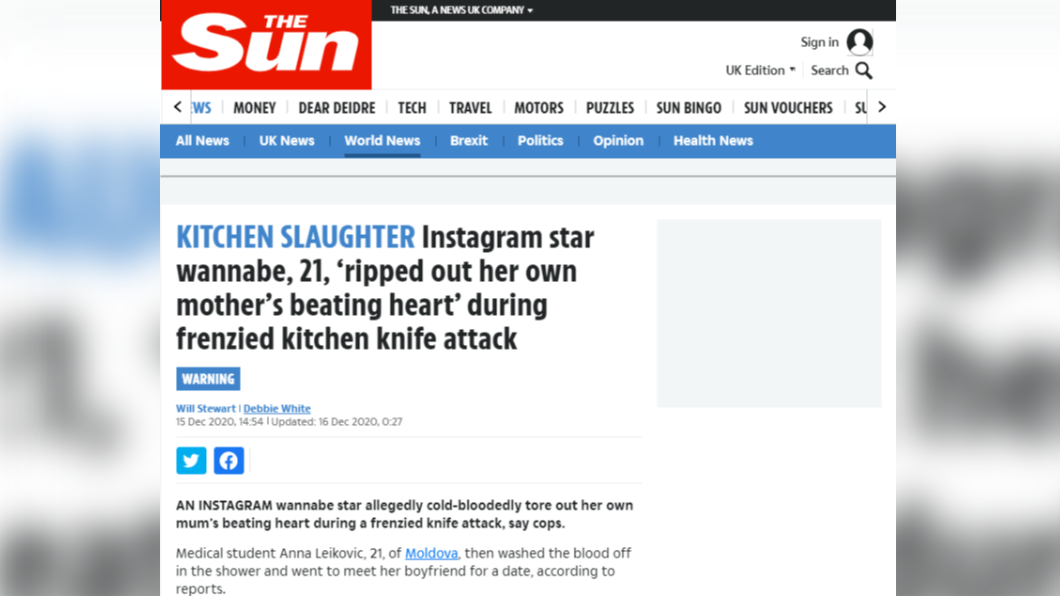Screen dimensions: 1060x596
Task: Click the blue WARNING label
Action: coord(208,379)
